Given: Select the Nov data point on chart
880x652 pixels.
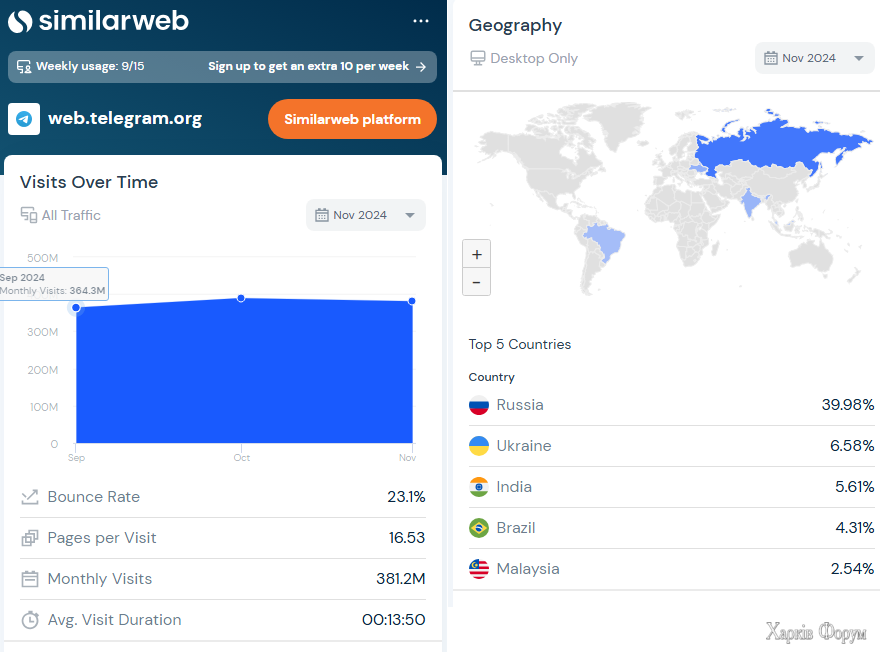Looking at the screenshot, I should pos(412,301).
